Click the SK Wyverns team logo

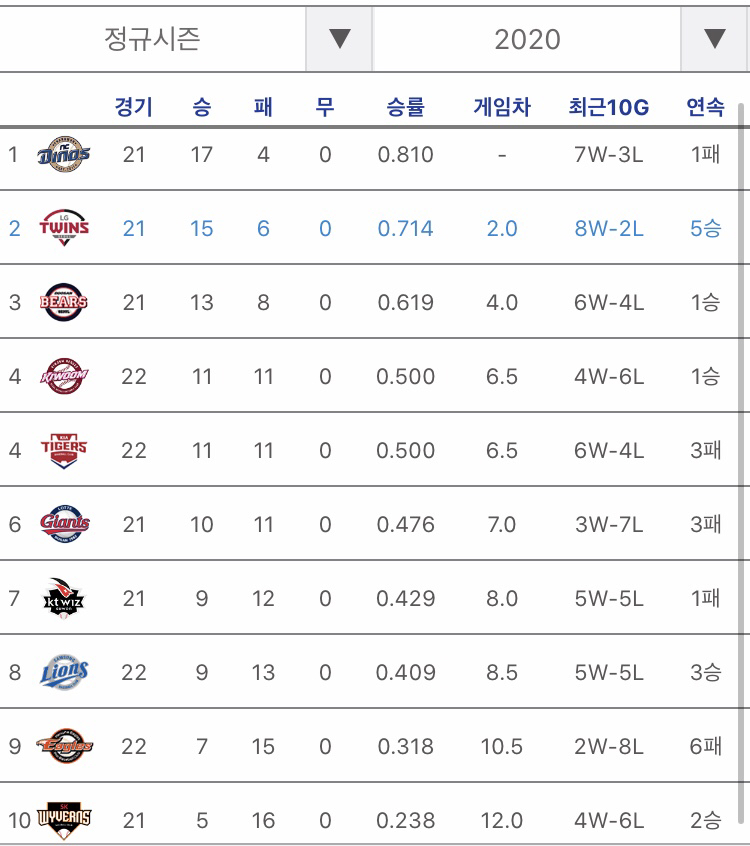click(x=64, y=820)
